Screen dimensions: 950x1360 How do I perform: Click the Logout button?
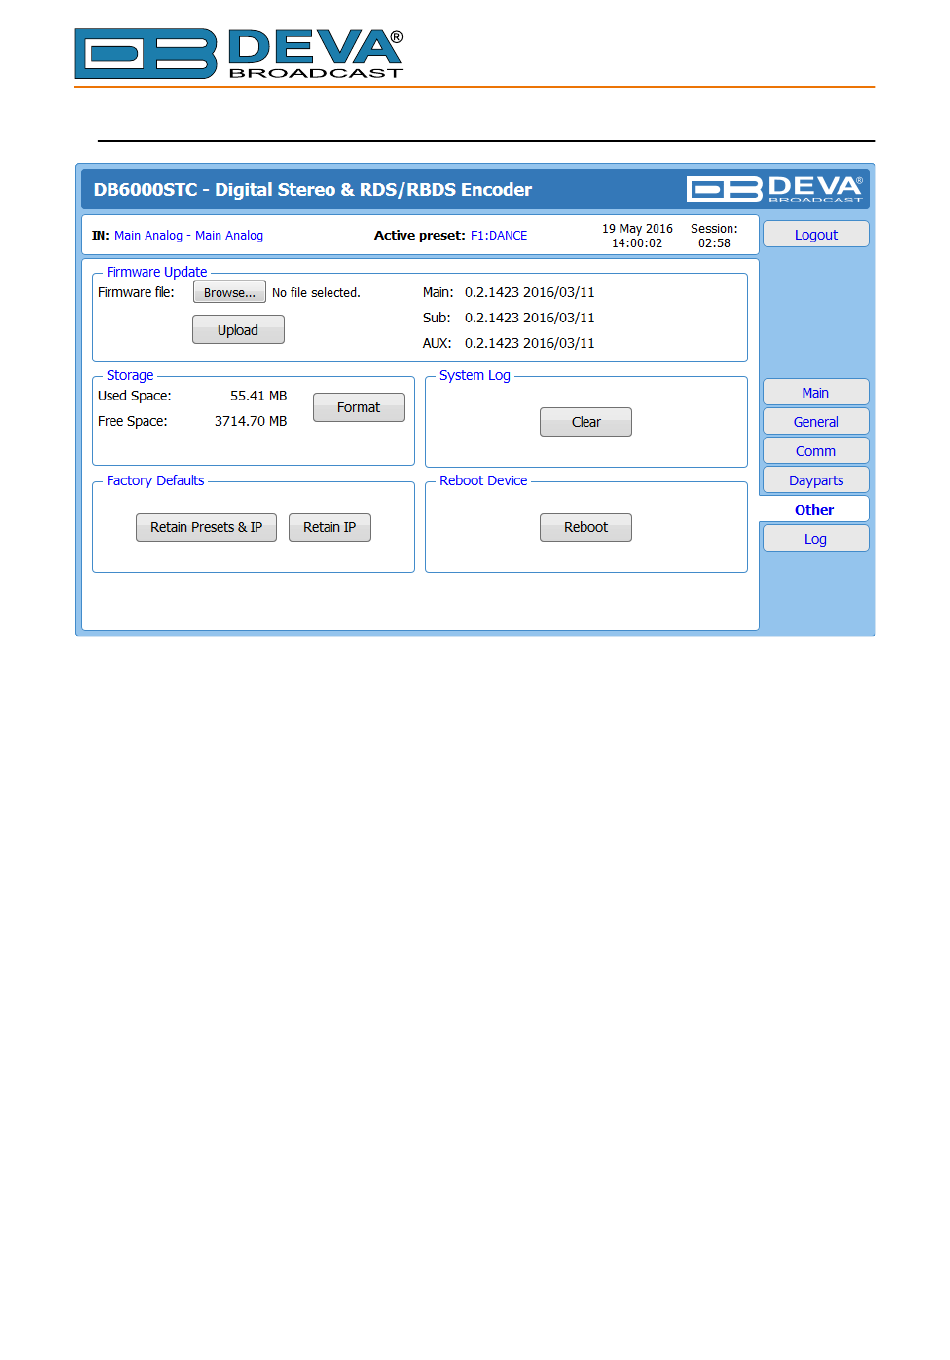click(x=816, y=234)
